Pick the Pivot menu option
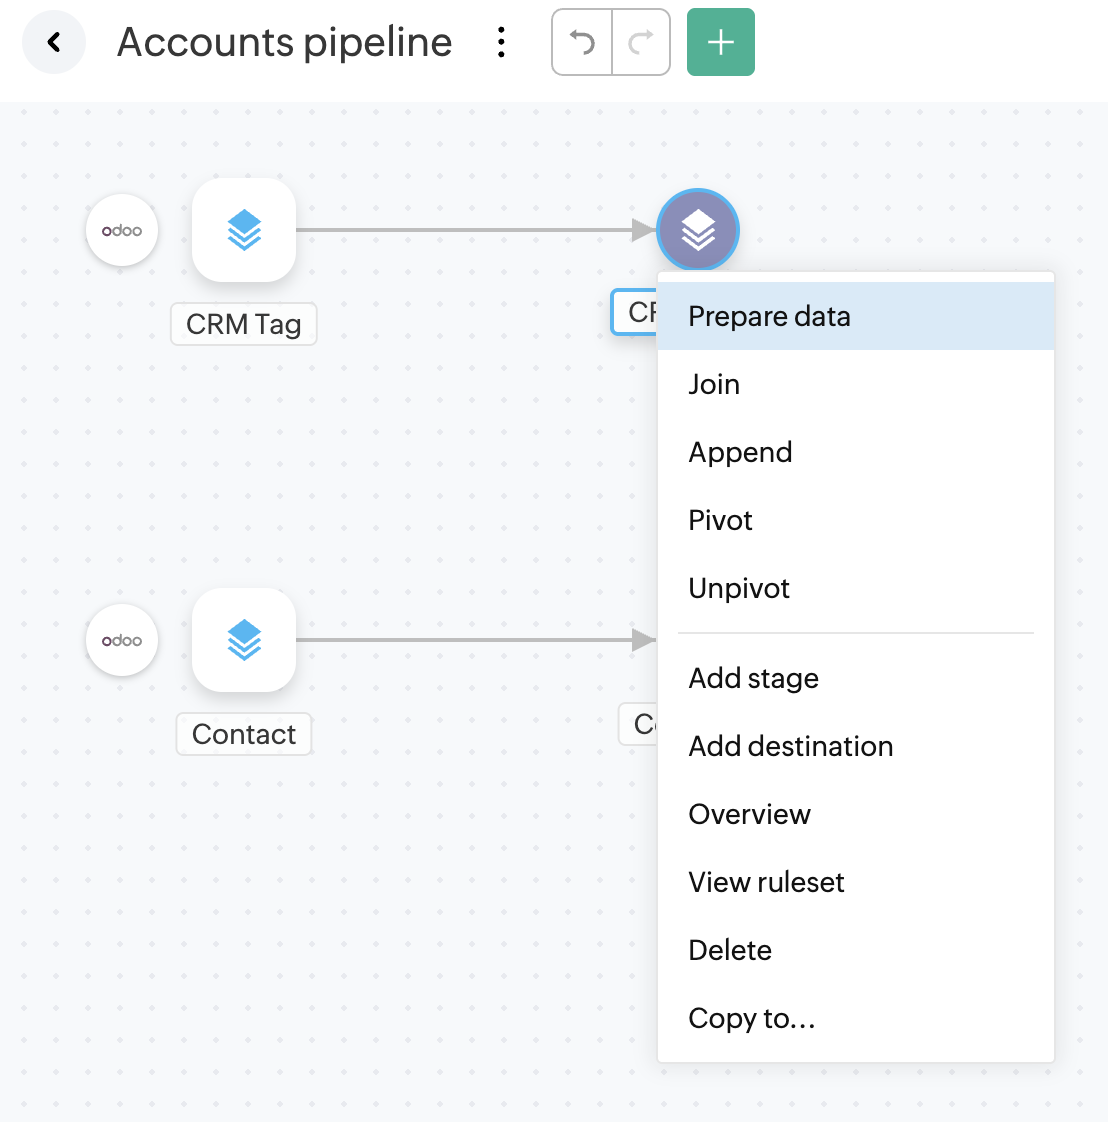The image size is (1108, 1122). coord(720,520)
